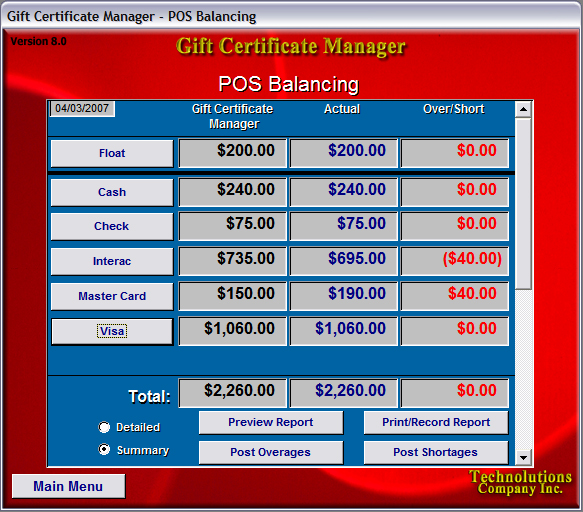Click the Cash payment button
Image resolution: width=583 pixels, height=512 pixels.
pyautogui.click(x=112, y=192)
